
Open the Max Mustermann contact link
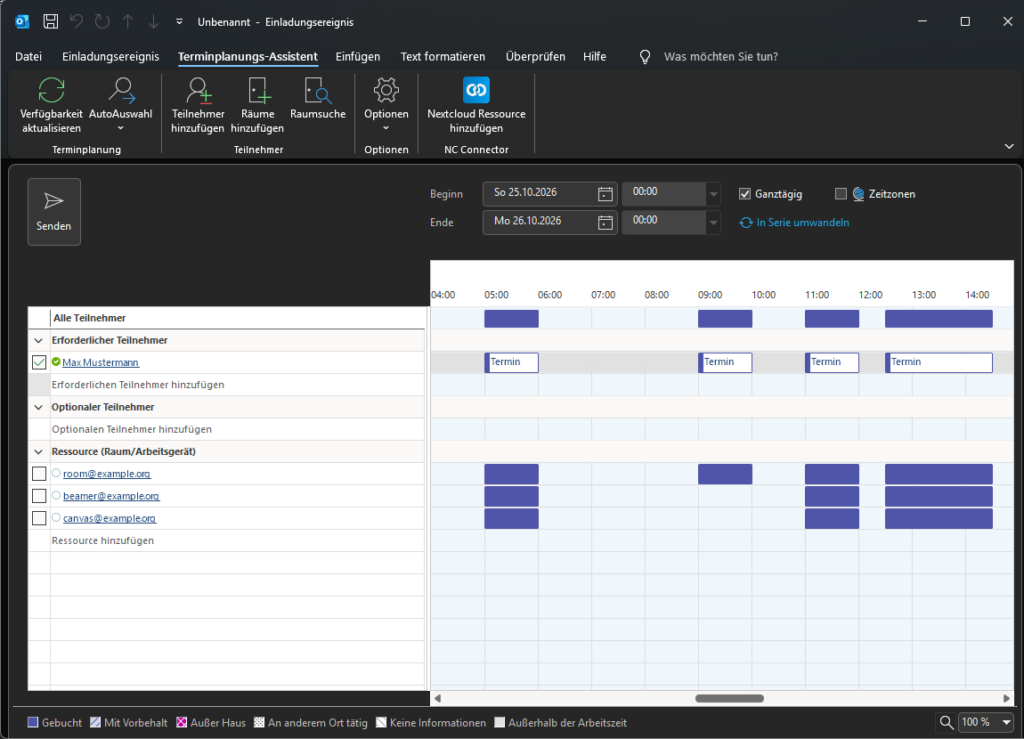101,362
